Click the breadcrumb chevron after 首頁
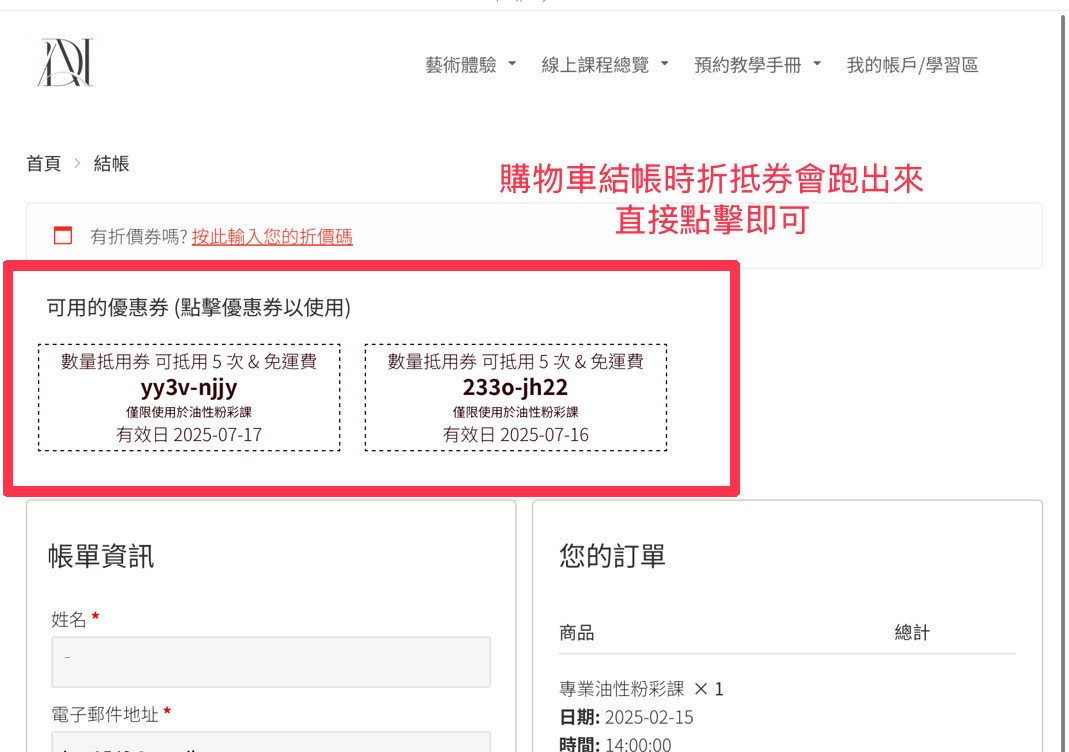This screenshot has height=752, width=1069. click(x=77, y=164)
